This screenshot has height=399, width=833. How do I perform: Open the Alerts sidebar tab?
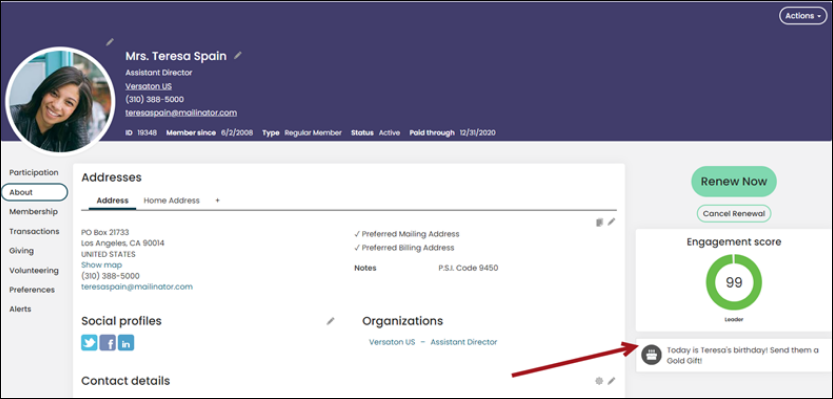point(20,309)
